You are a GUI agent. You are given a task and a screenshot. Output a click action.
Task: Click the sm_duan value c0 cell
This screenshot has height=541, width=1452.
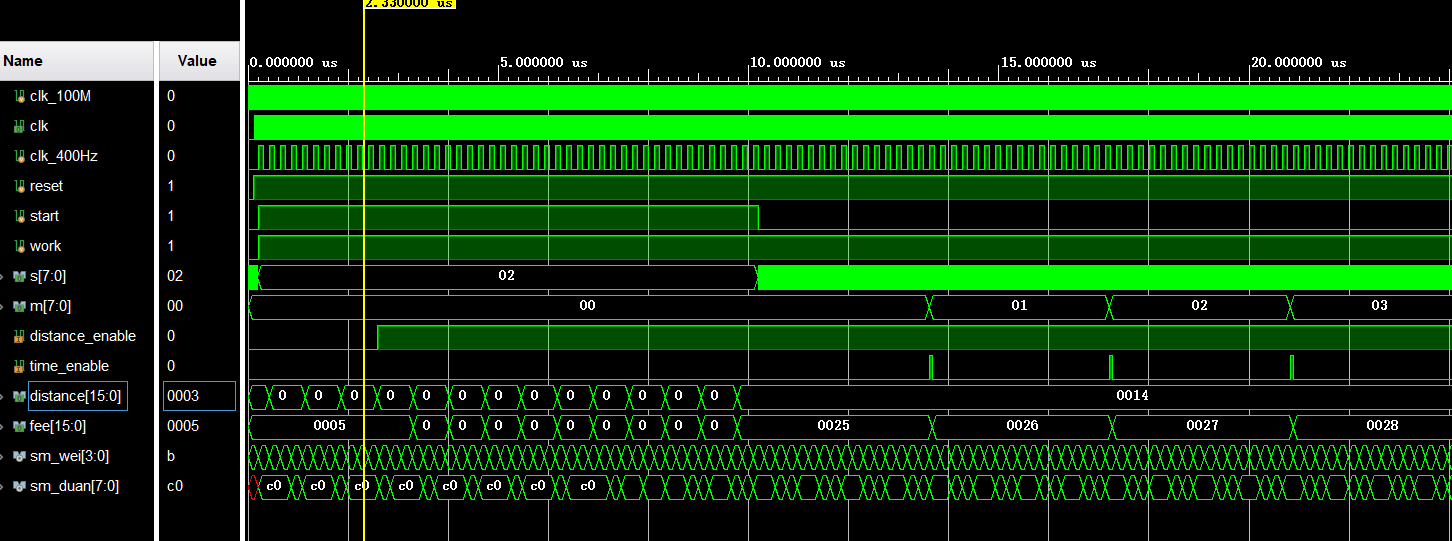[199, 486]
